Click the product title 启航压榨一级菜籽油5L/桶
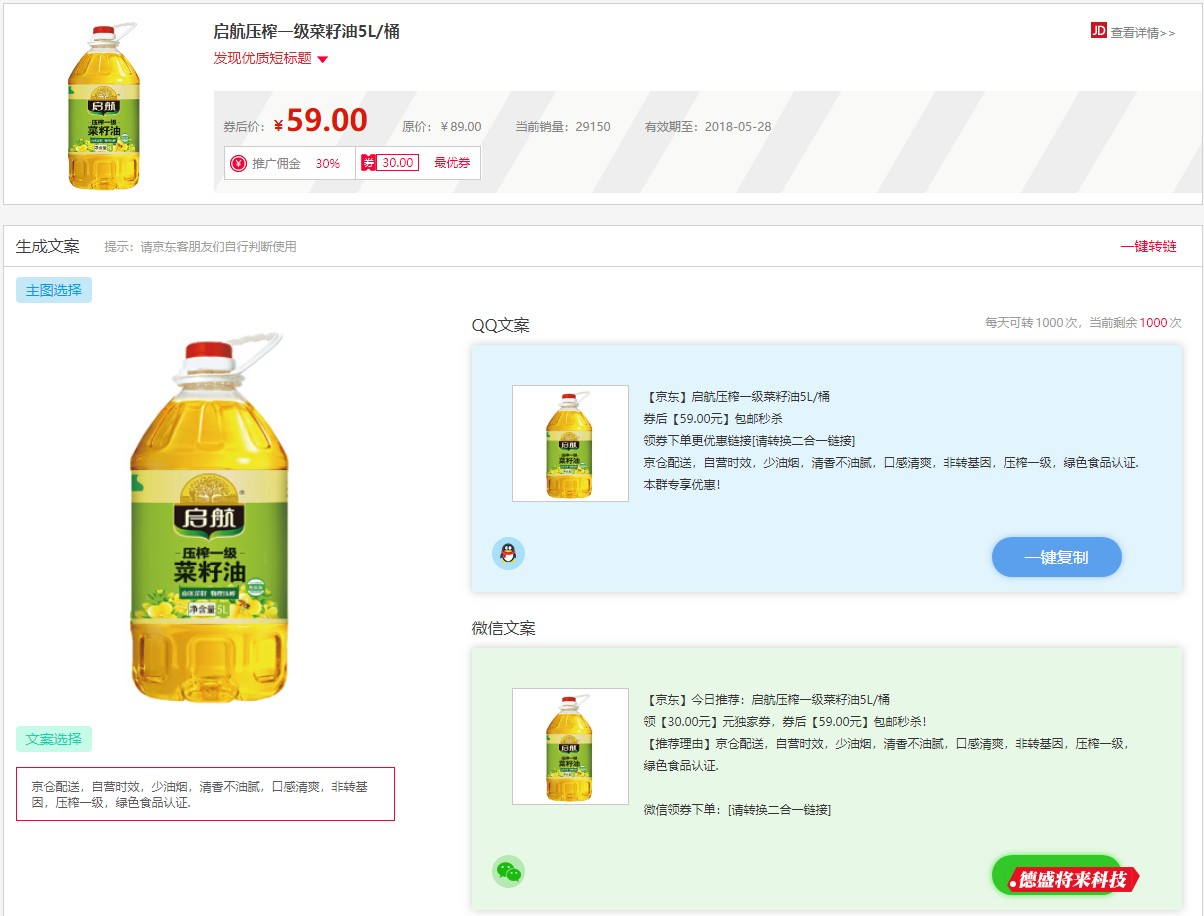The height and width of the screenshot is (916, 1204). click(307, 32)
